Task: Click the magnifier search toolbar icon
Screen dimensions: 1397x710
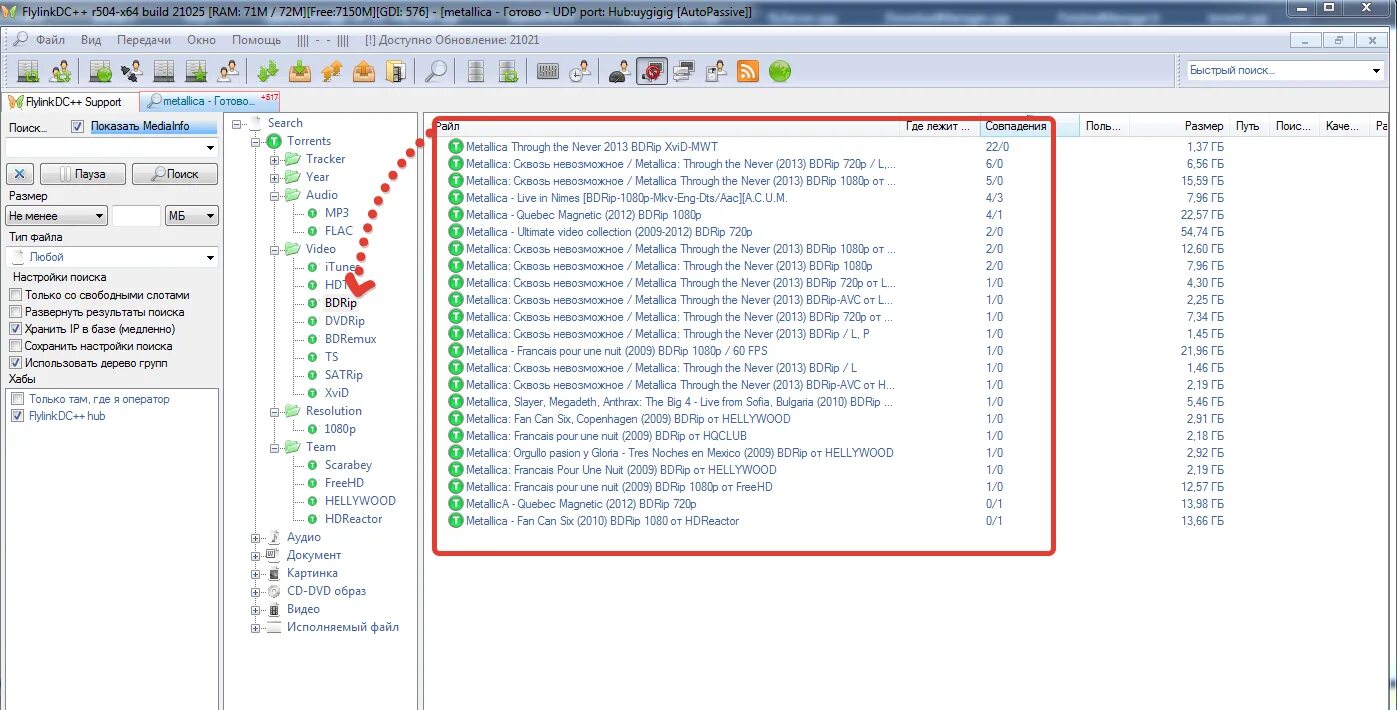Action: 436,71
